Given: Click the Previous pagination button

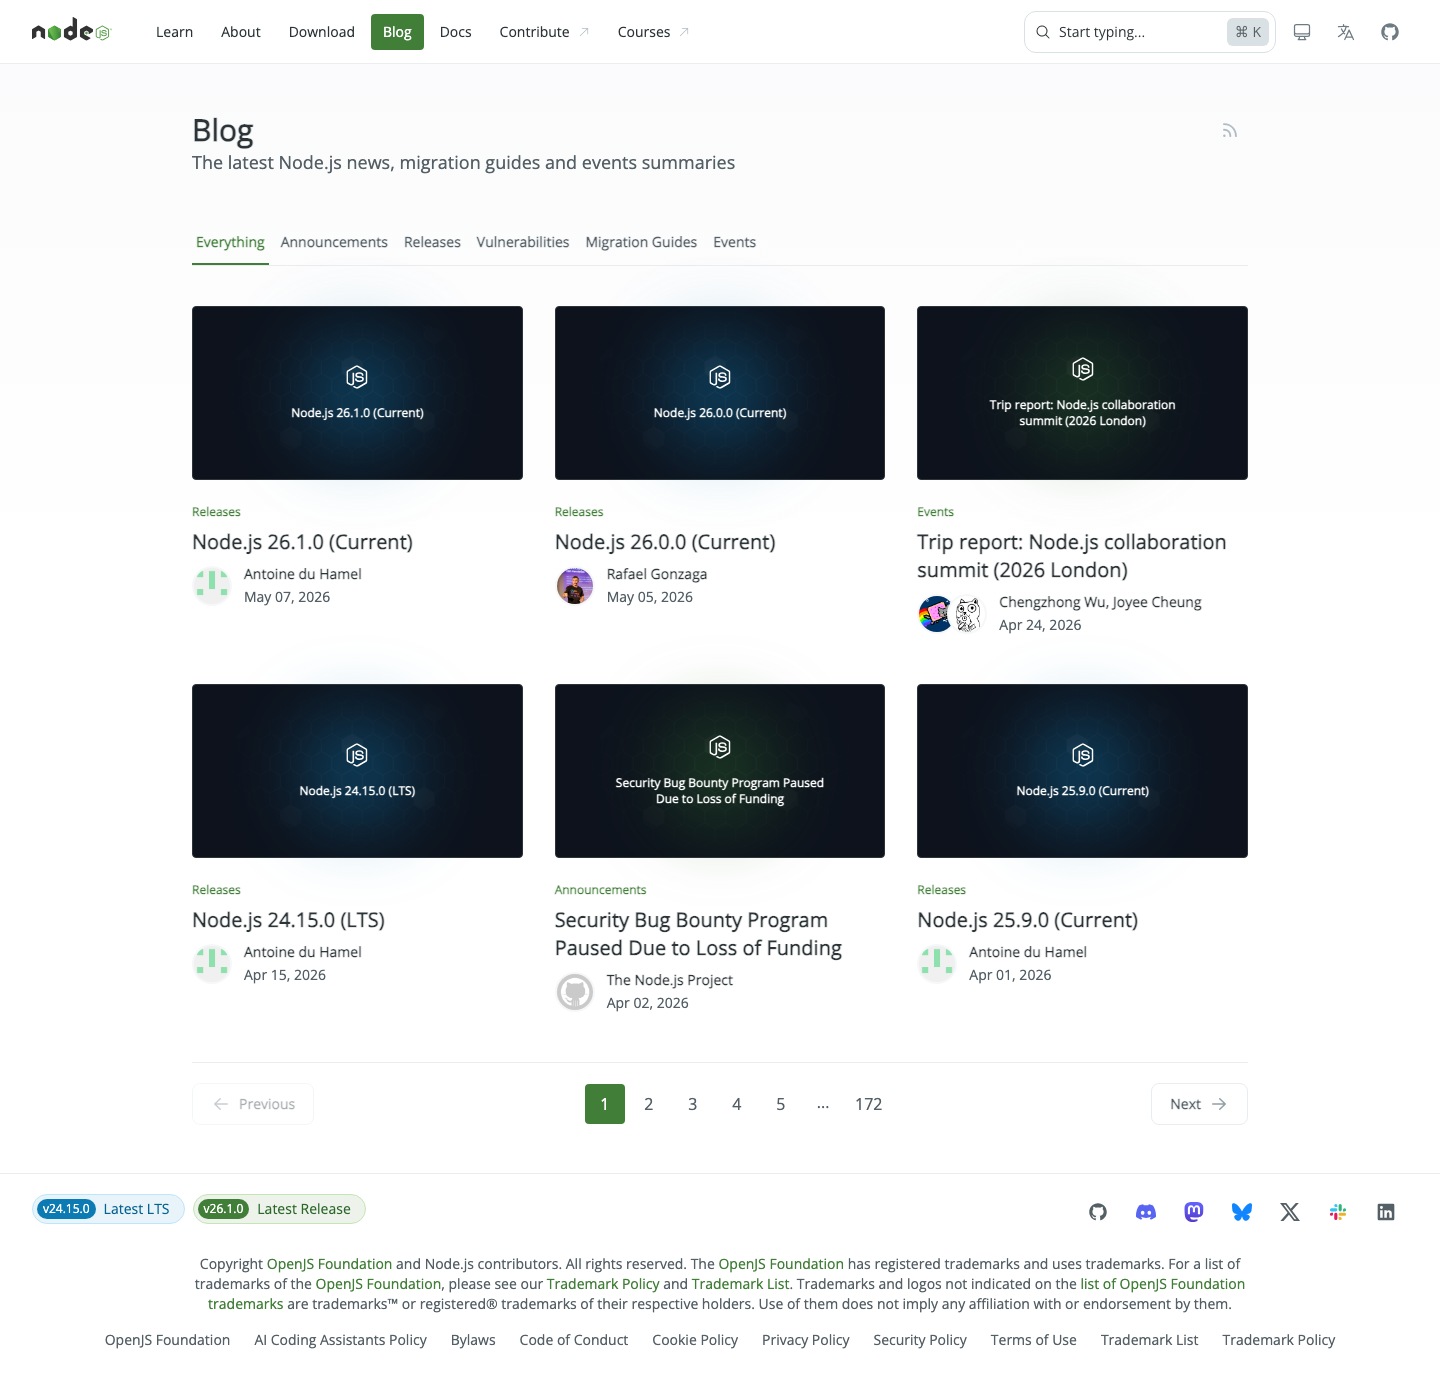Looking at the screenshot, I should [253, 1104].
